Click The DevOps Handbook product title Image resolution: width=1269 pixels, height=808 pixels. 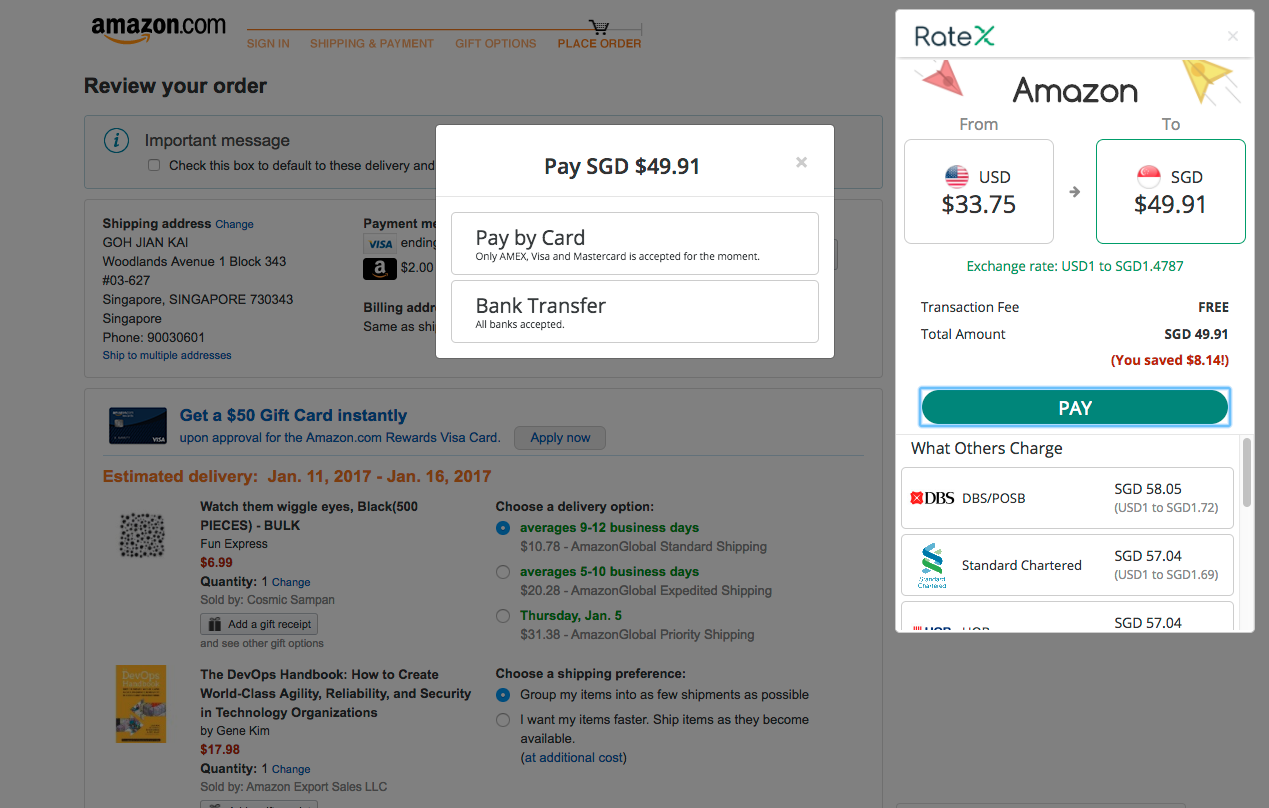[x=335, y=694]
